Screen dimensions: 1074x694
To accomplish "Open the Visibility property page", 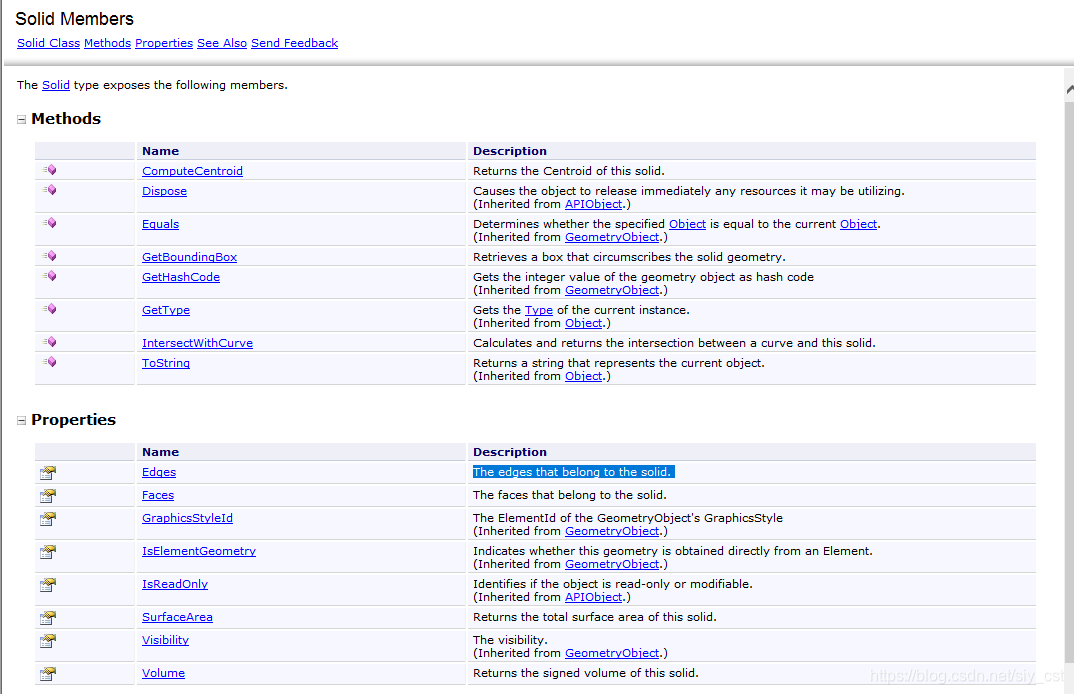I will (165, 640).
